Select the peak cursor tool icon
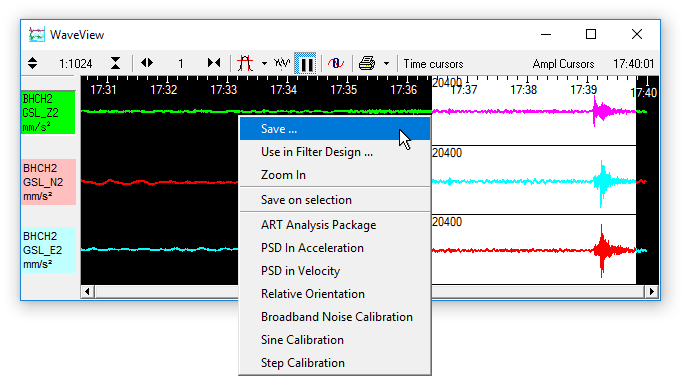Image resolution: width=685 pixels, height=379 pixels. click(245, 63)
